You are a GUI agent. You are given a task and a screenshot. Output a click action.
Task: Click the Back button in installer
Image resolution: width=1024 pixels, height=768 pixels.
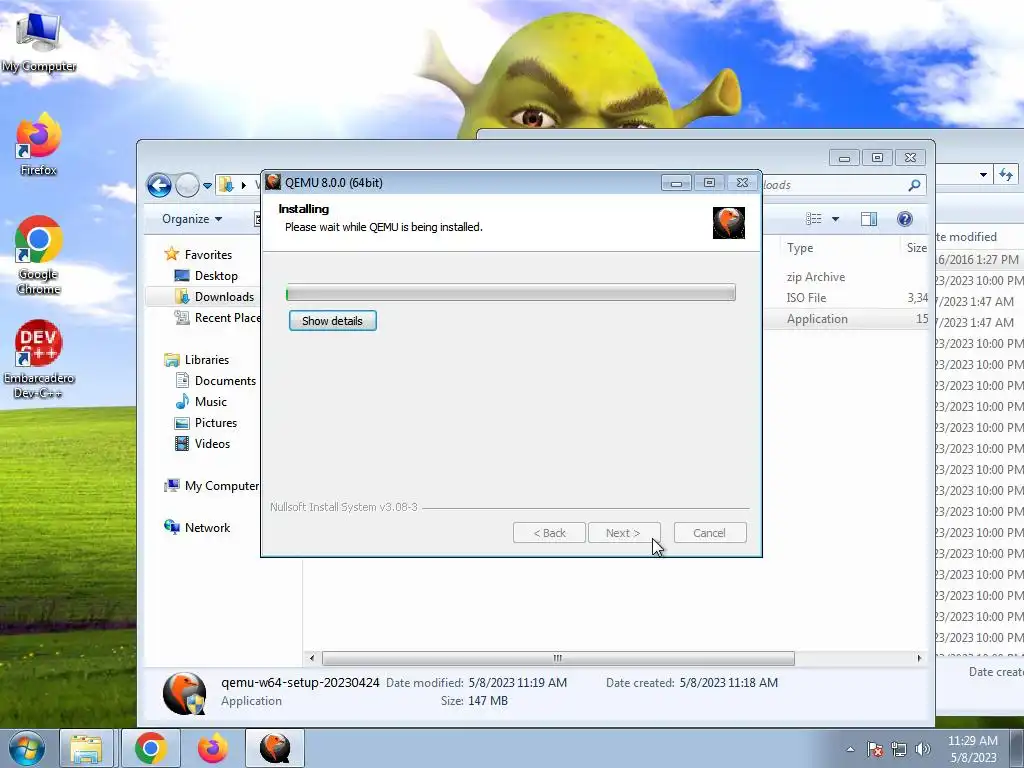(549, 533)
